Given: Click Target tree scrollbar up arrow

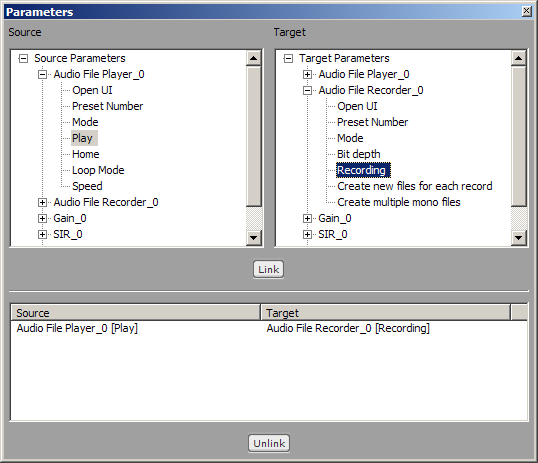Looking at the screenshot, I should (x=519, y=58).
